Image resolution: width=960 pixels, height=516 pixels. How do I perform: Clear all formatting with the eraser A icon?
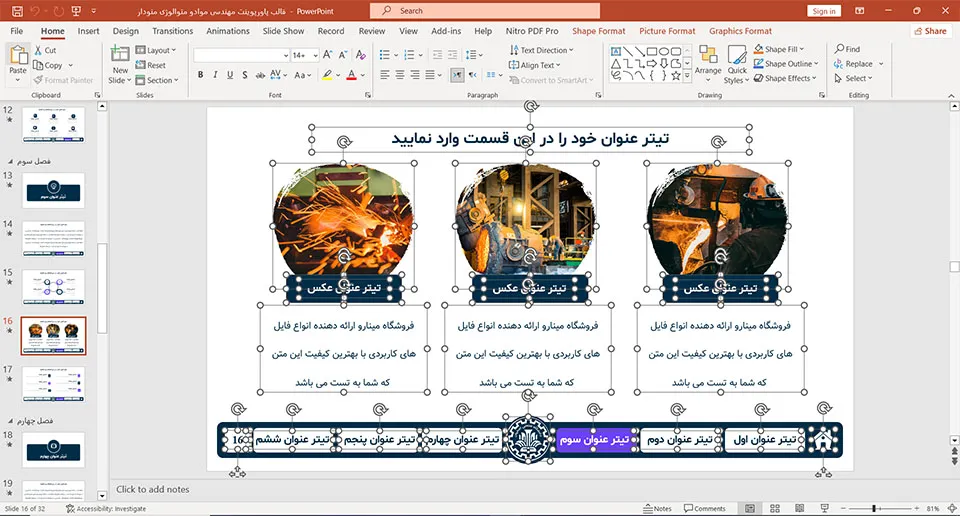[361, 55]
